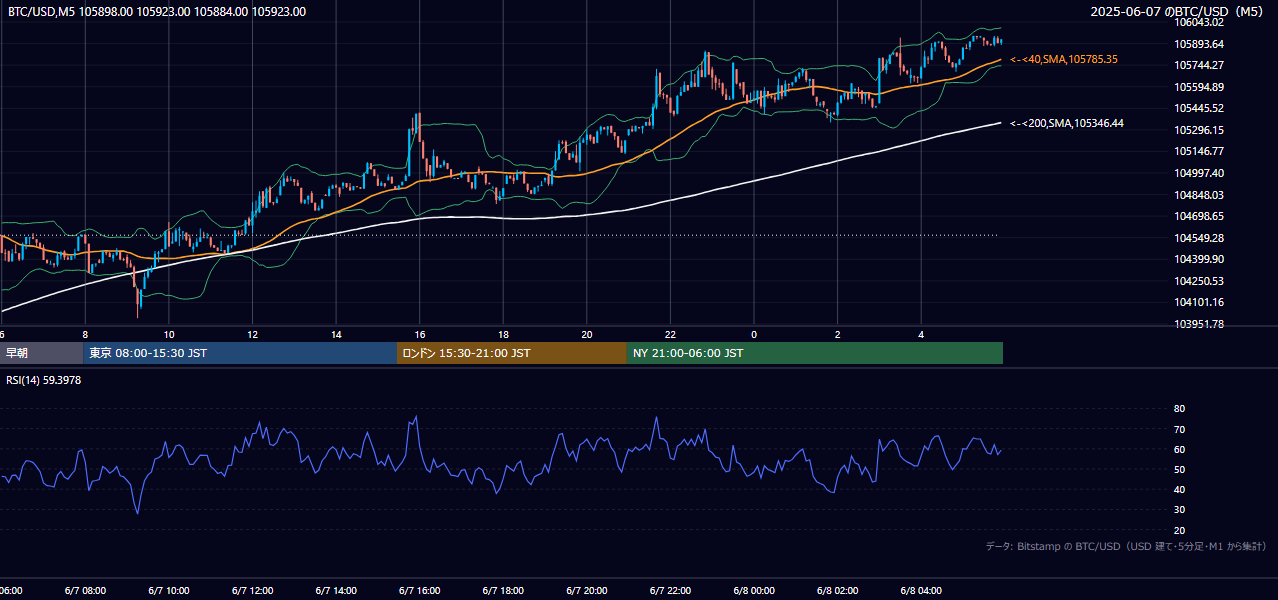Click hour label 14 under price chart

pos(336,334)
